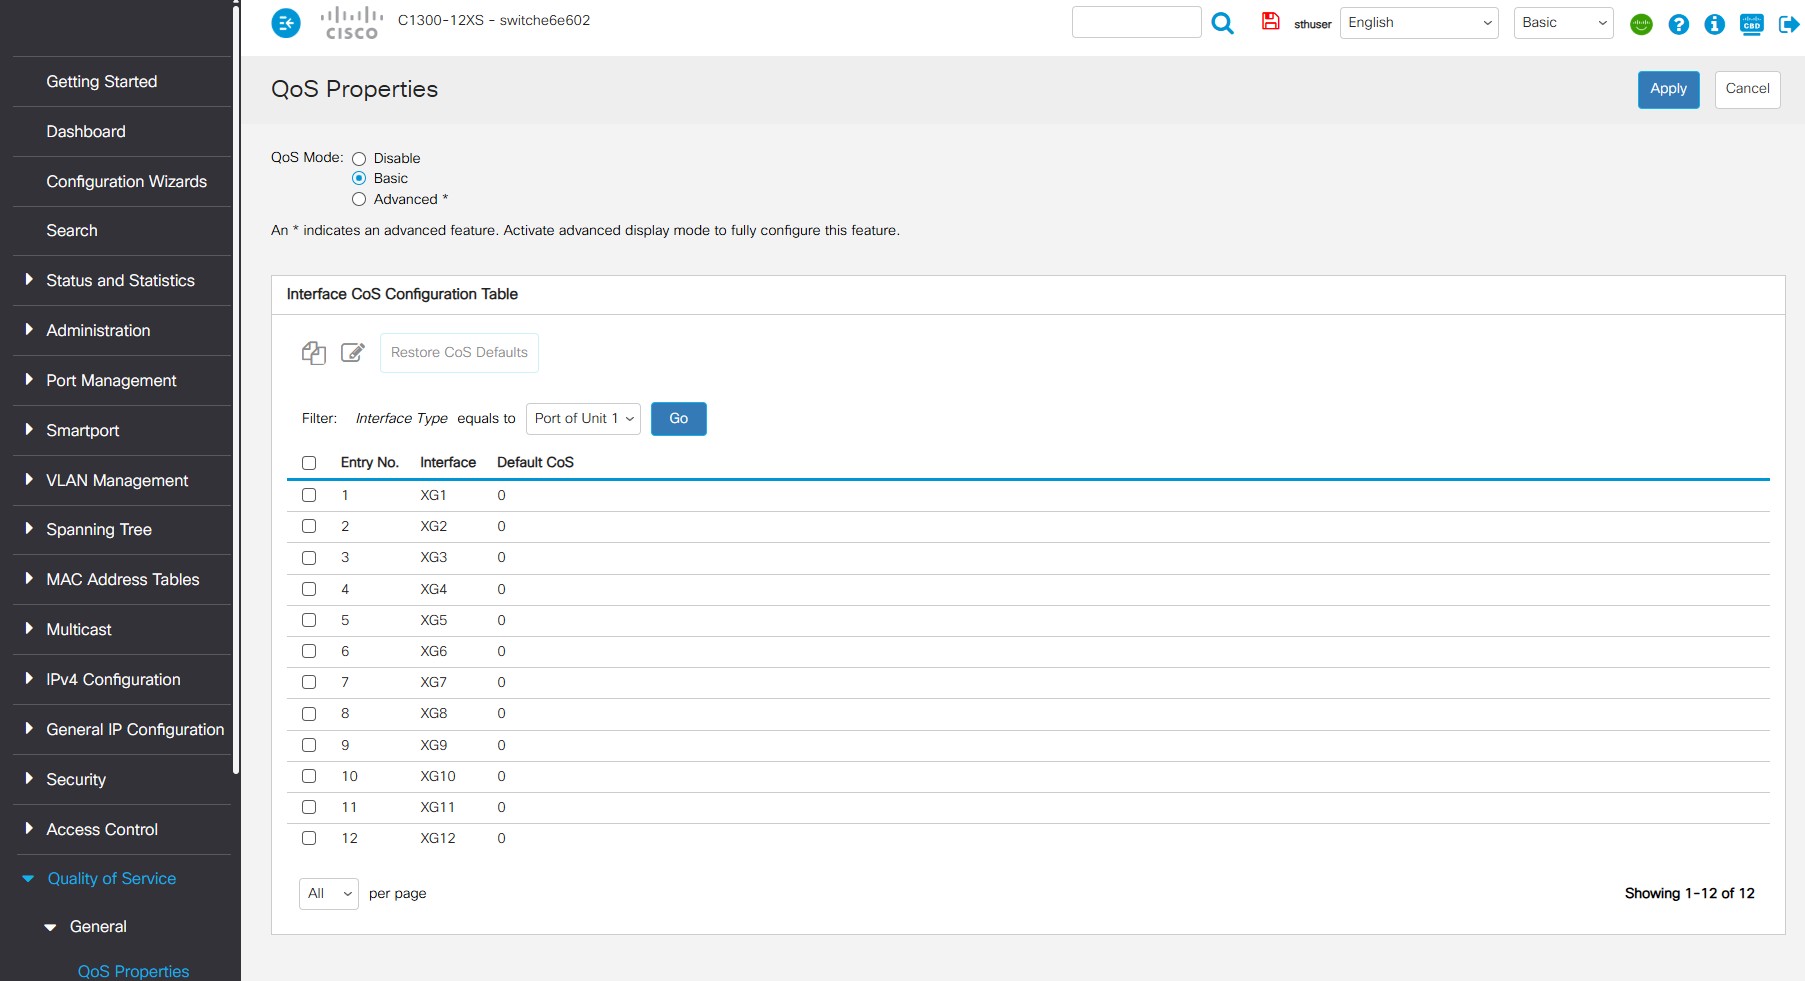Click the copy settings icon
Screen dimensions: 1805x981
point(314,353)
